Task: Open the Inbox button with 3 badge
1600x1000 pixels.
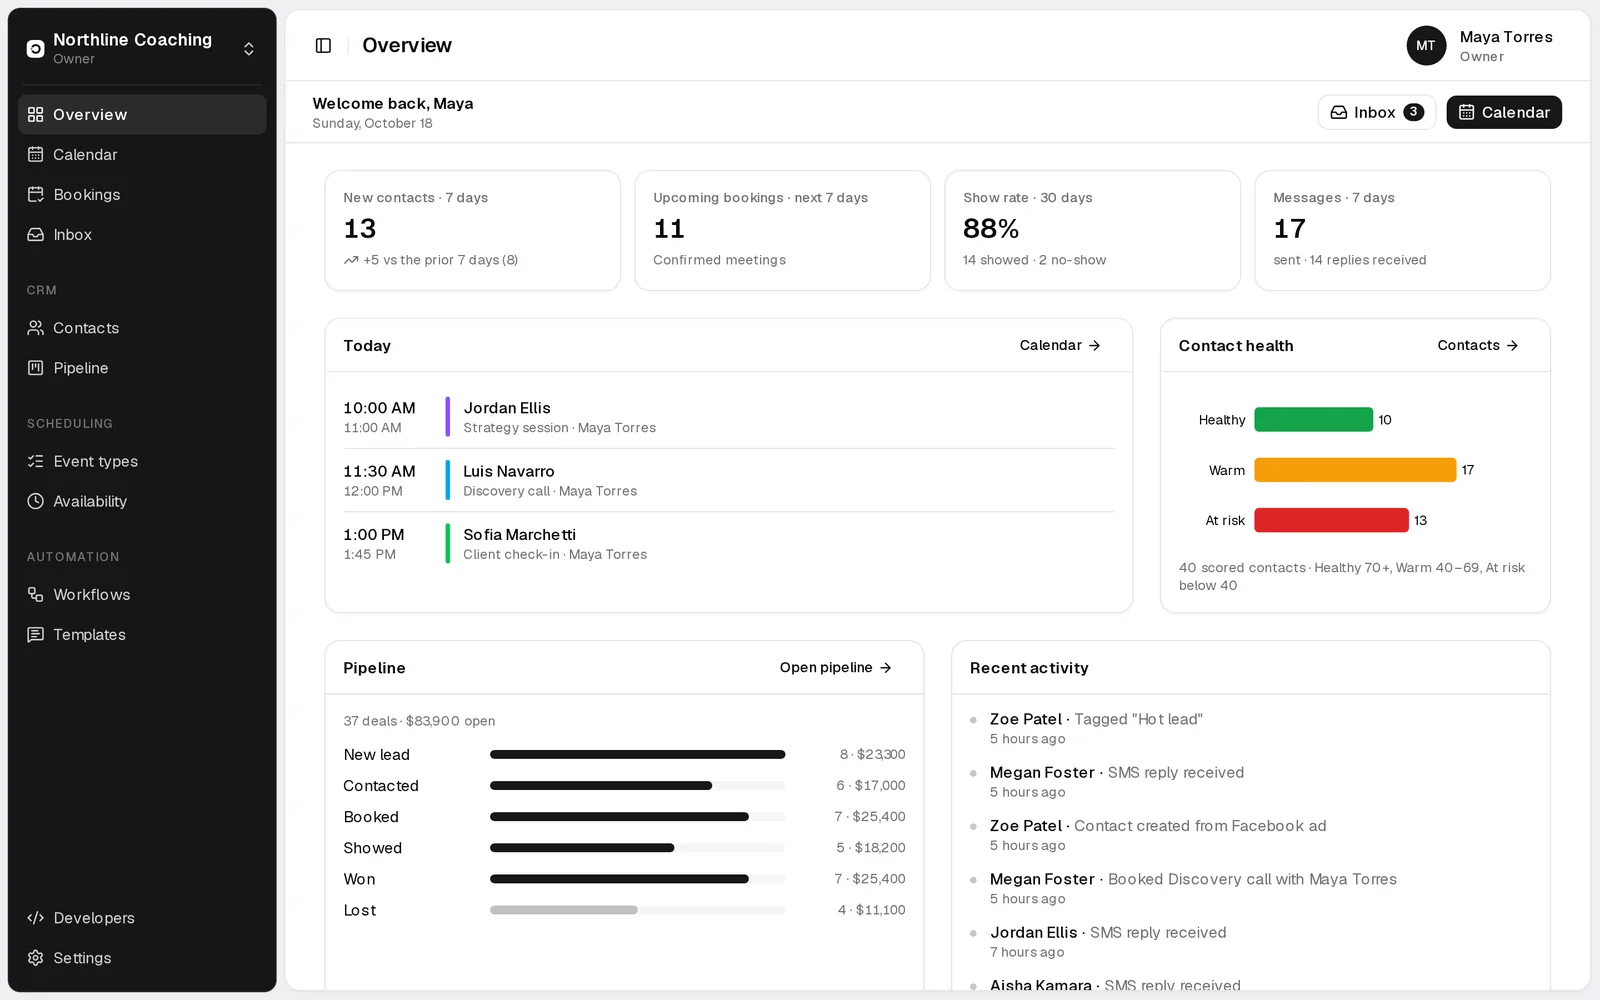Action: (1377, 112)
